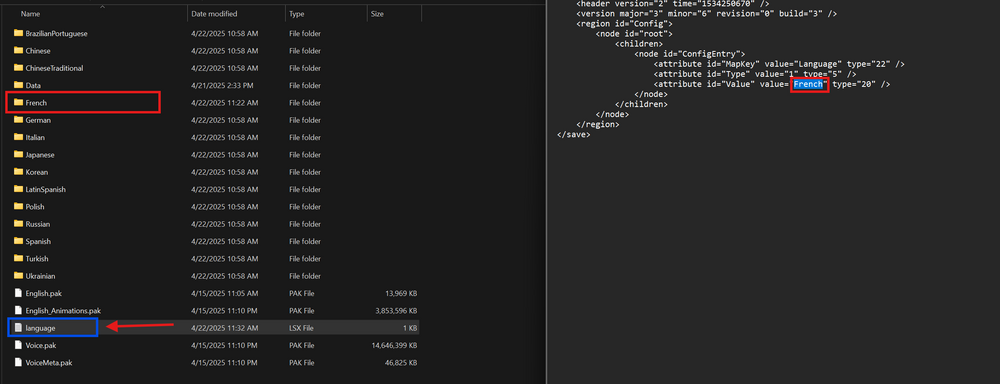
Task: Select the BrazilianPortuguese folder icon
Action: [18, 33]
